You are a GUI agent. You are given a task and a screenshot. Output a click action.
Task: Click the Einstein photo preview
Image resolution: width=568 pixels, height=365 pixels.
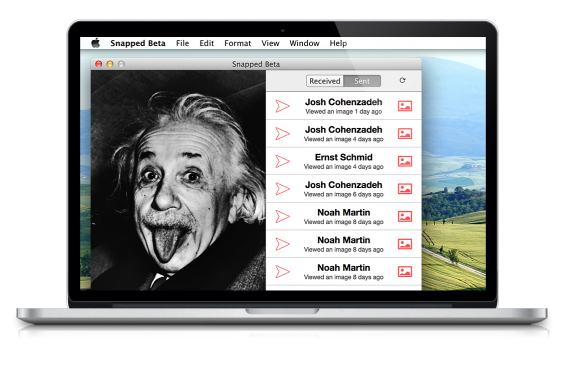(x=178, y=180)
